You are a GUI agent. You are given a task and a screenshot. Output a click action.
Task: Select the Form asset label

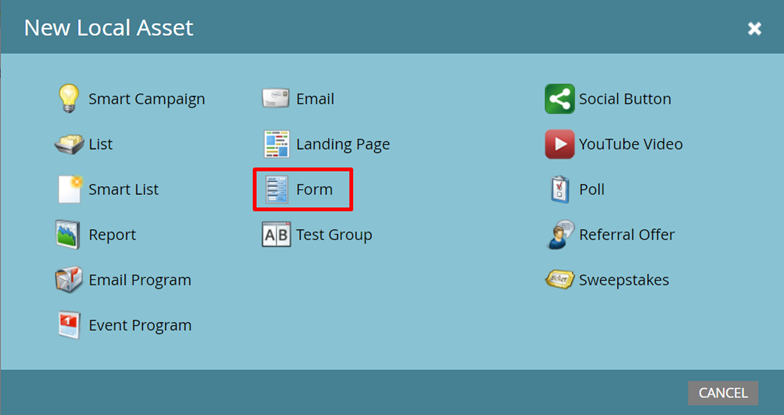tap(314, 190)
